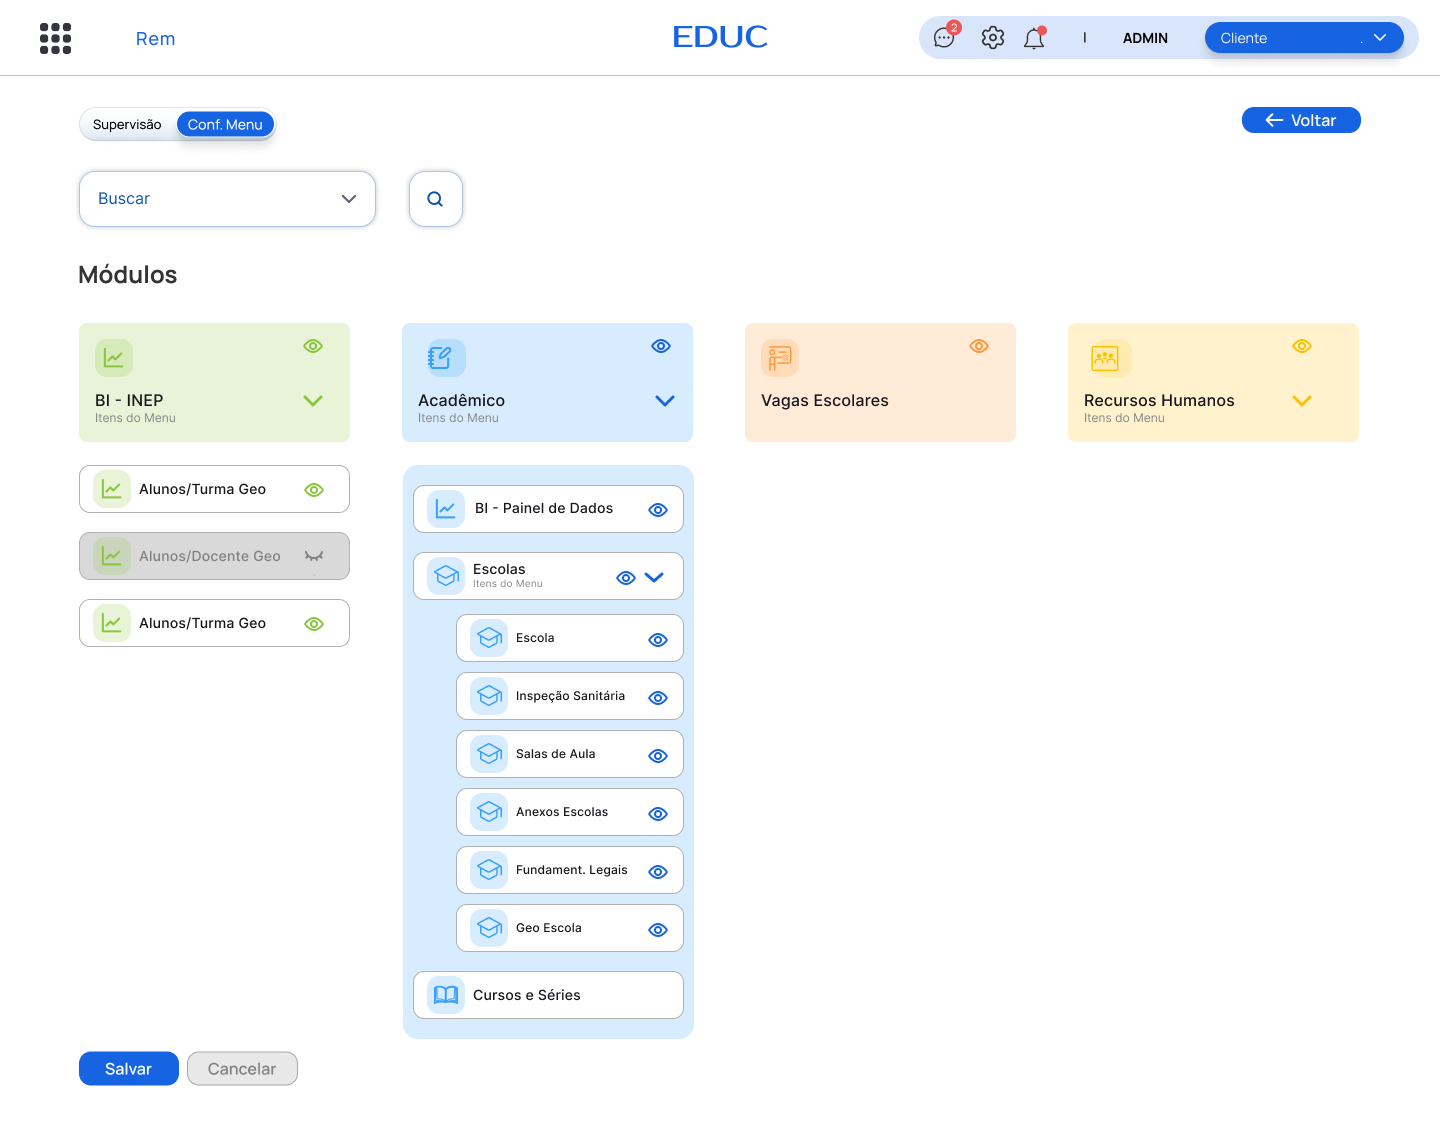The height and width of the screenshot is (1129, 1440).
Task: Collapse the Acadêmico module item list
Action: (664, 400)
